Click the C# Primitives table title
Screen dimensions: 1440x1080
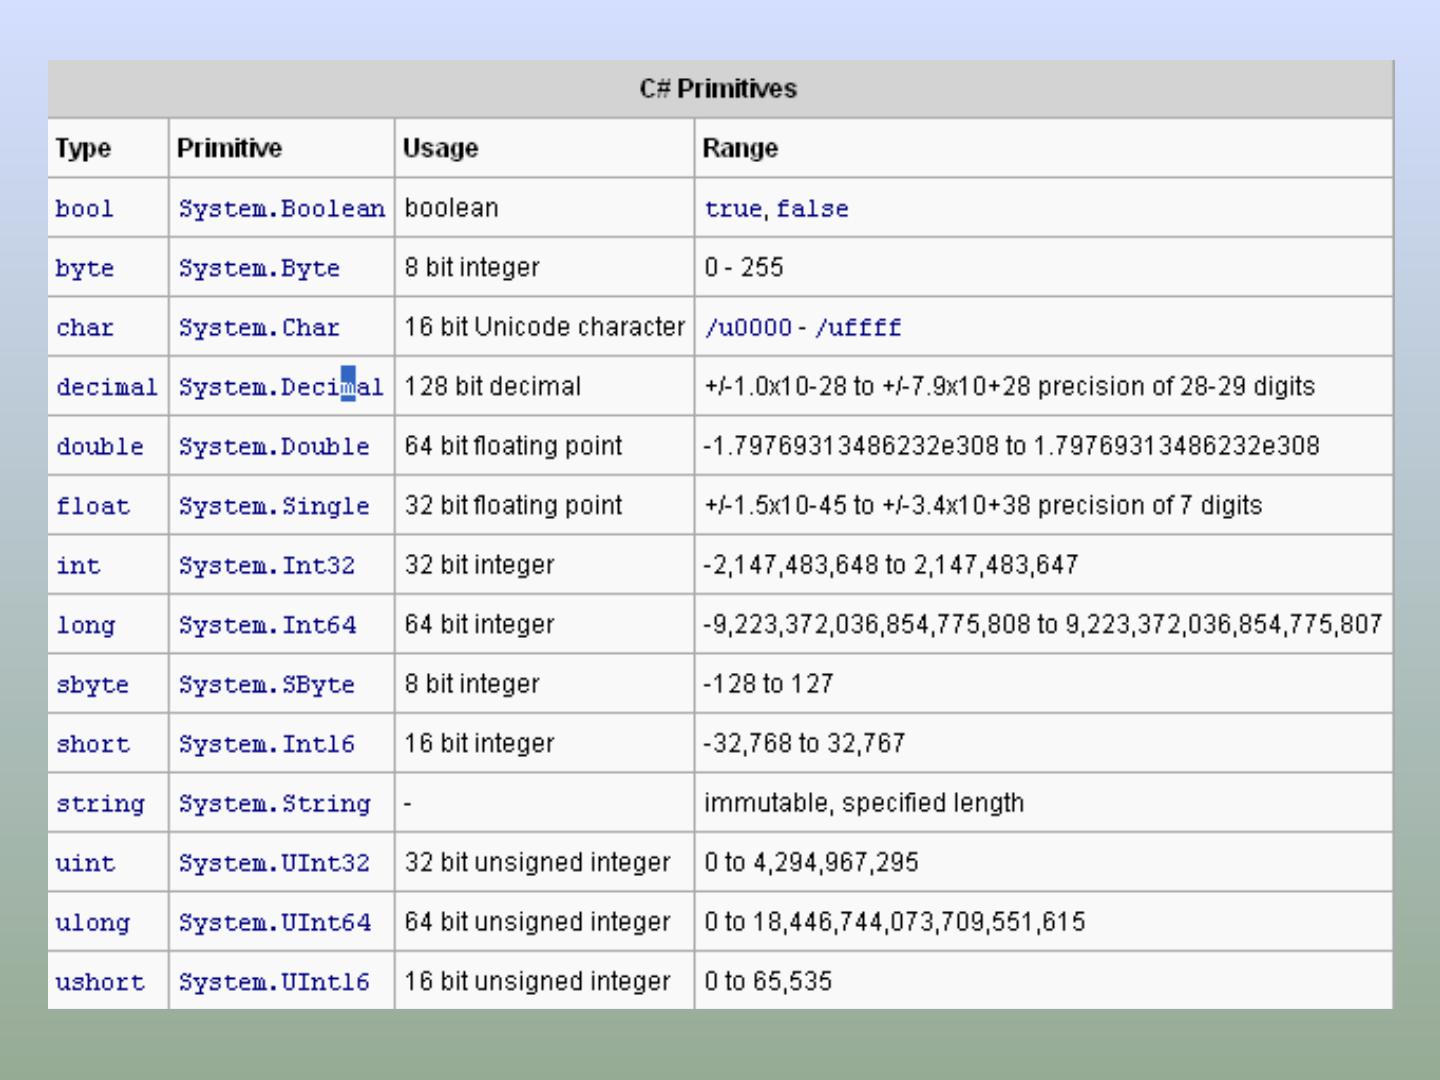pos(718,89)
